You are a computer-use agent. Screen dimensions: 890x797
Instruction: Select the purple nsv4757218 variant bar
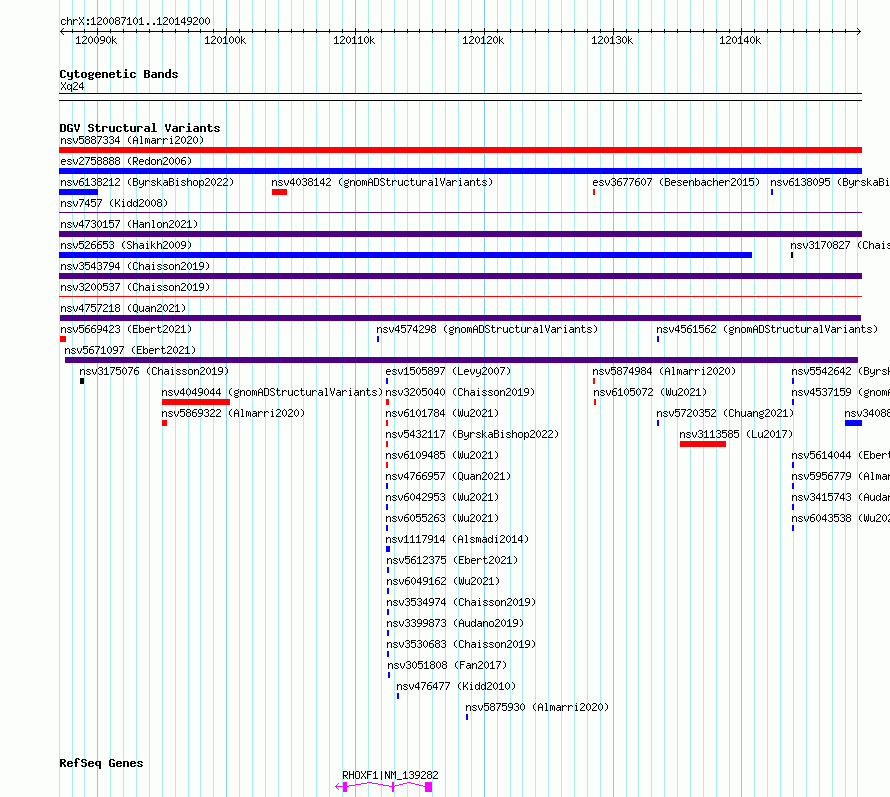(x=460, y=318)
